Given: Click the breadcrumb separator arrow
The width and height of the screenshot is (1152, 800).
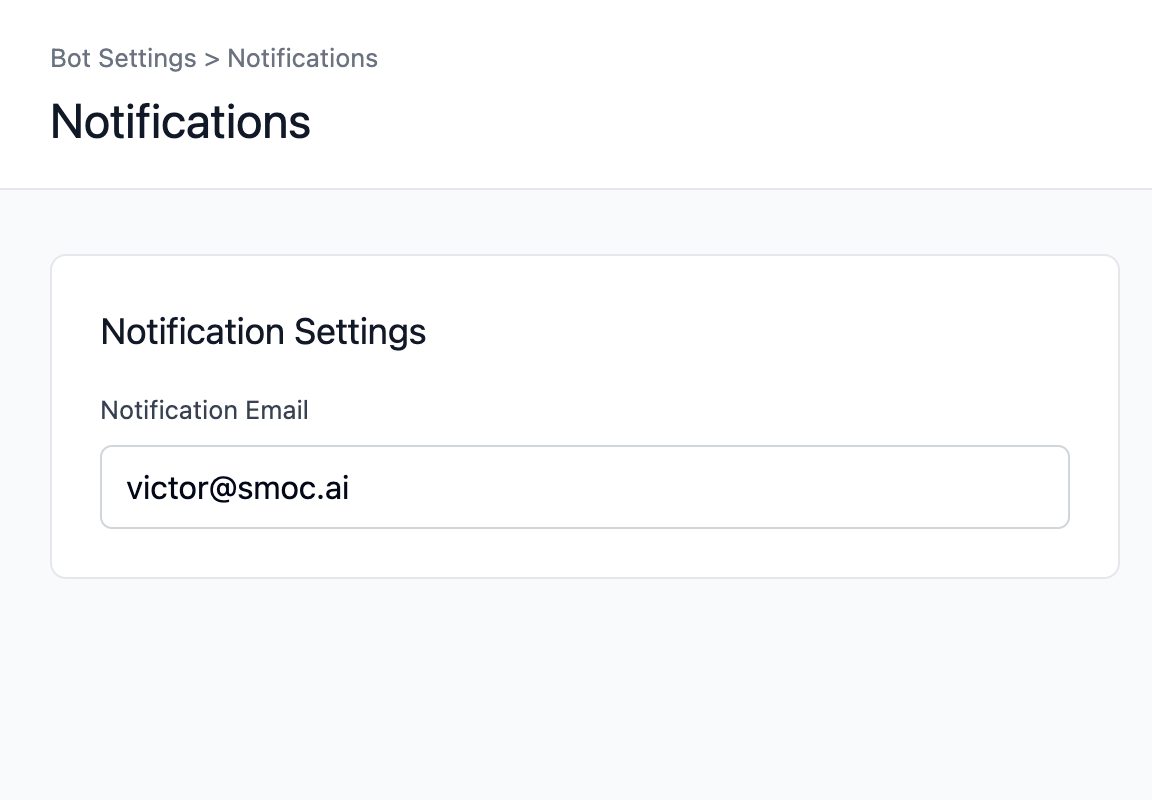Looking at the screenshot, I should (212, 59).
